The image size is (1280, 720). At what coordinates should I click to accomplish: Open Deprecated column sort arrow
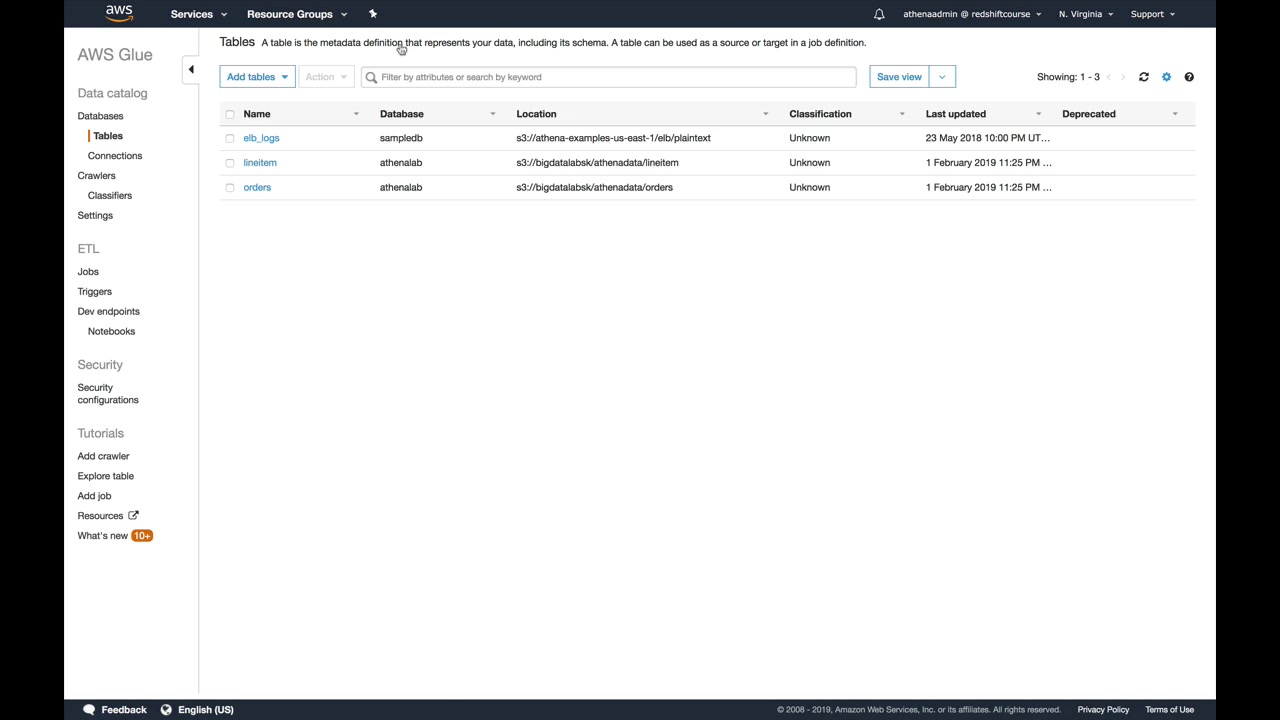click(1175, 114)
